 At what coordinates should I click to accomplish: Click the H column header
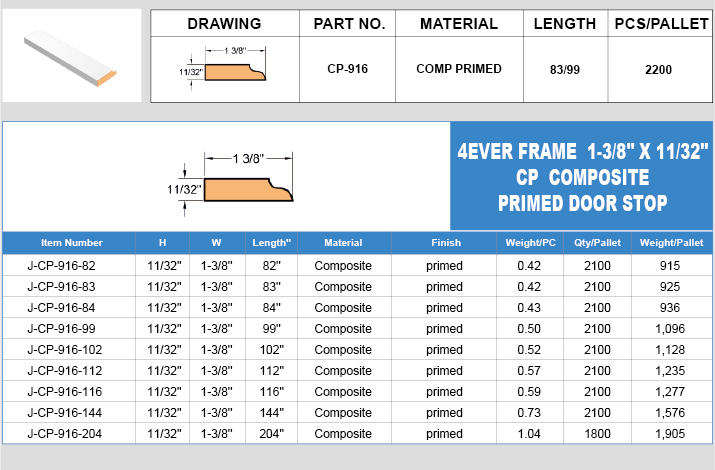tap(162, 243)
